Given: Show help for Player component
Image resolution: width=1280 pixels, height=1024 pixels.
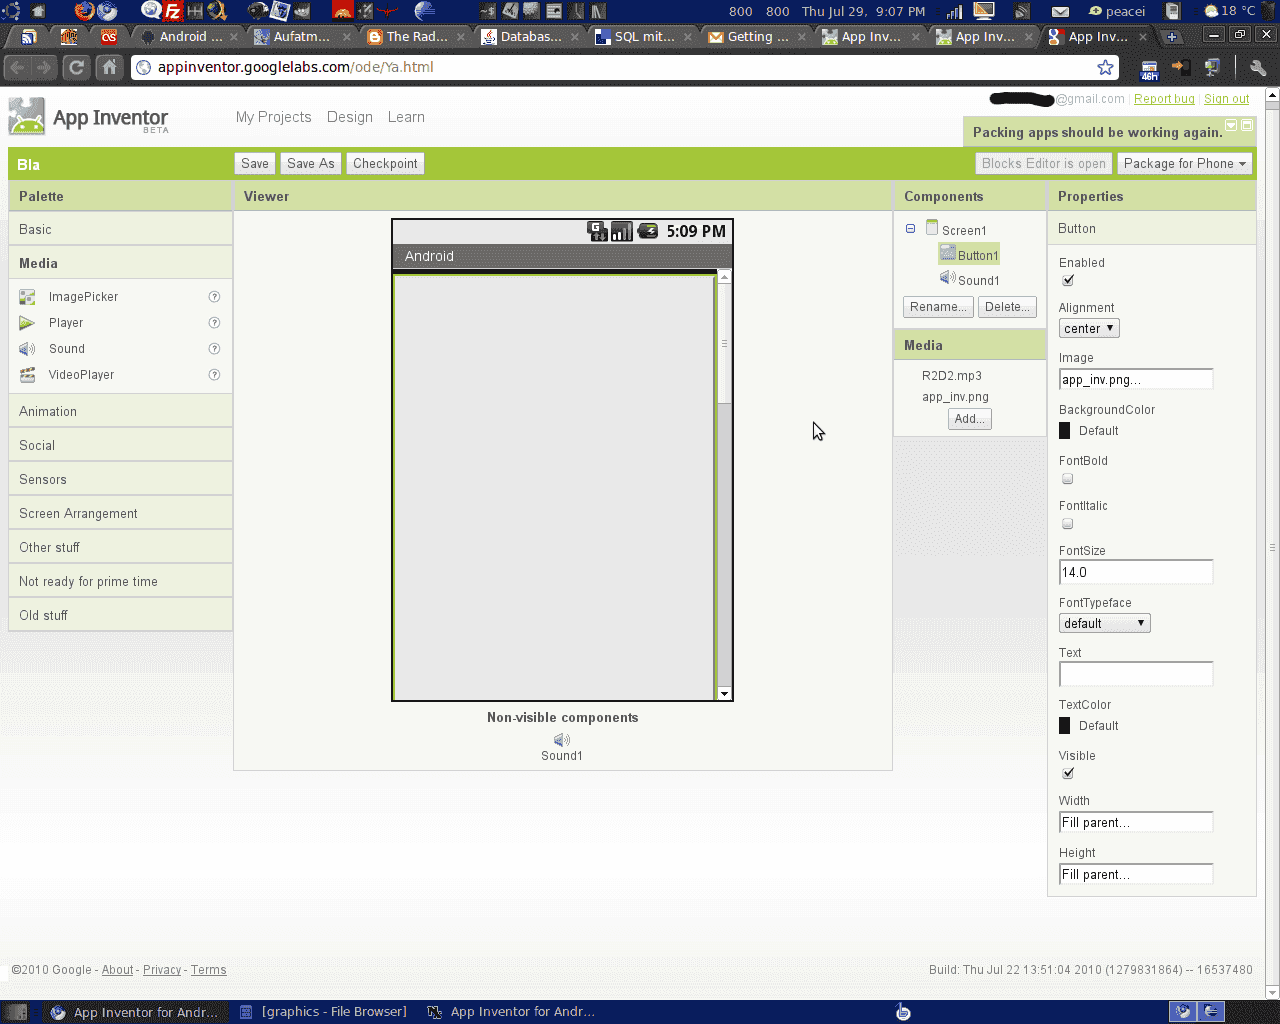Looking at the screenshot, I should click(x=214, y=323).
